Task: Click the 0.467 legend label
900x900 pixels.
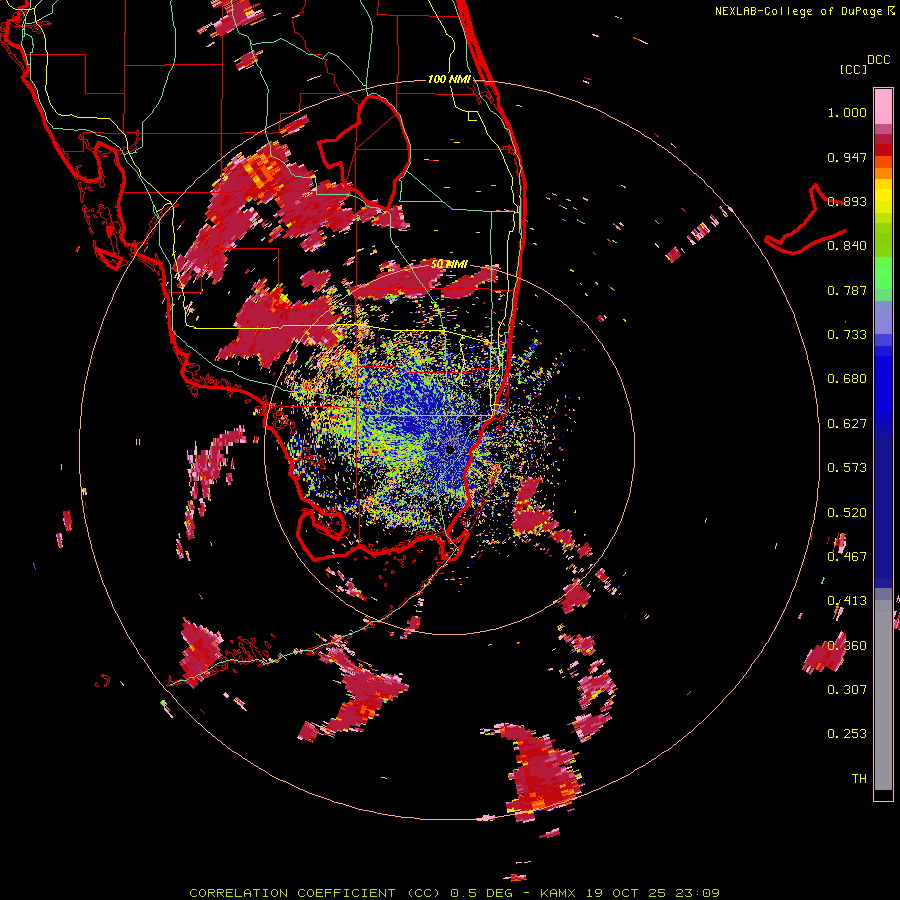Action: click(x=847, y=557)
